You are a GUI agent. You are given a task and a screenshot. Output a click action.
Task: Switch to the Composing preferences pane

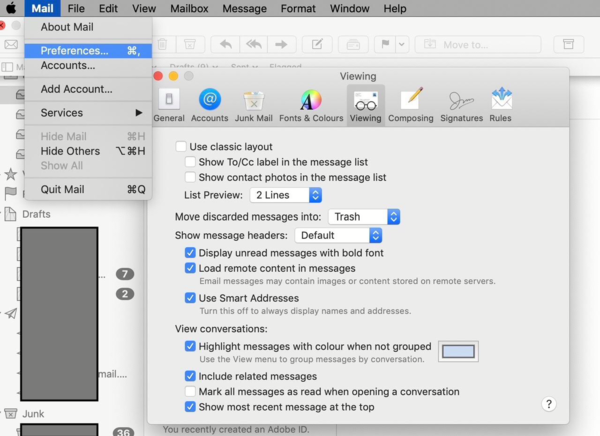[x=410, y=104]
